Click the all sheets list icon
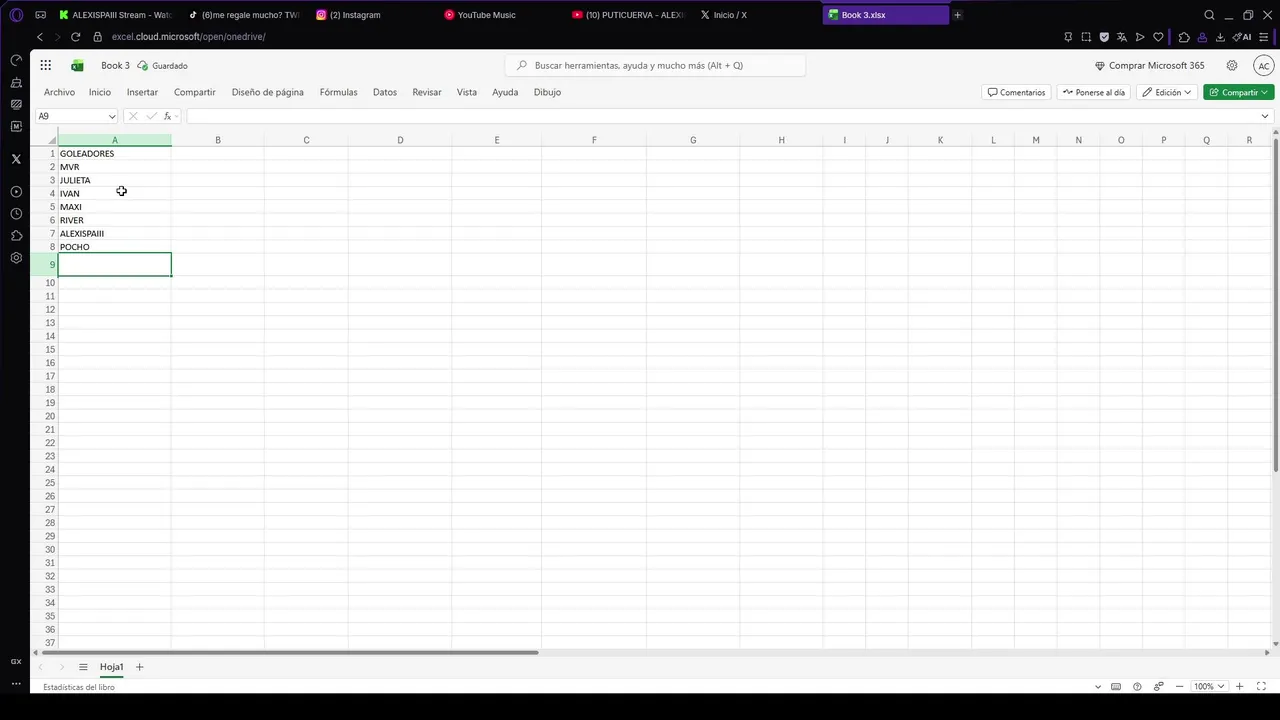This screenshot has width=1280, height=720. click(83, 667)
